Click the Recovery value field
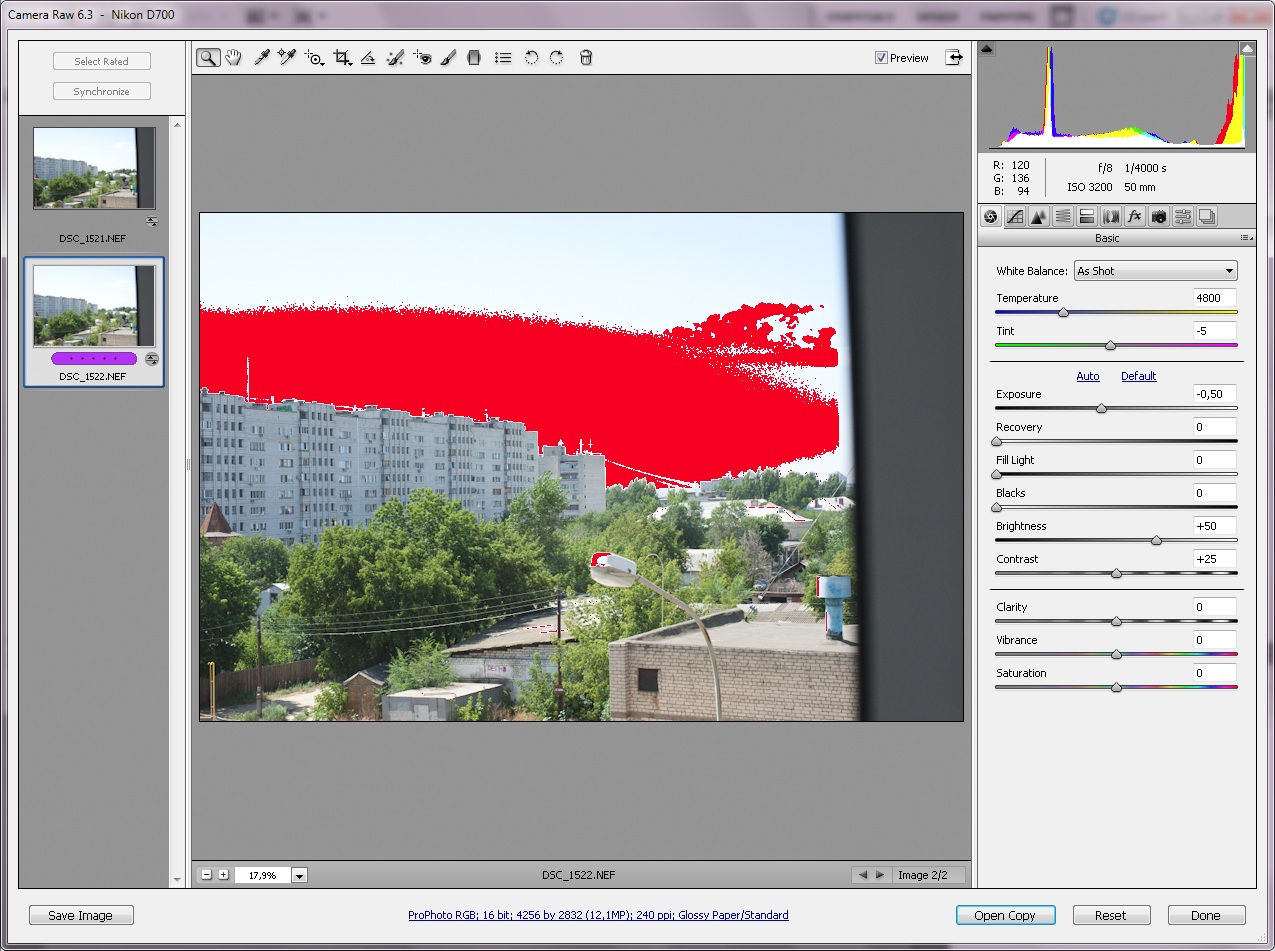This screenshot has height=951, width=1275. [1215, 427]
